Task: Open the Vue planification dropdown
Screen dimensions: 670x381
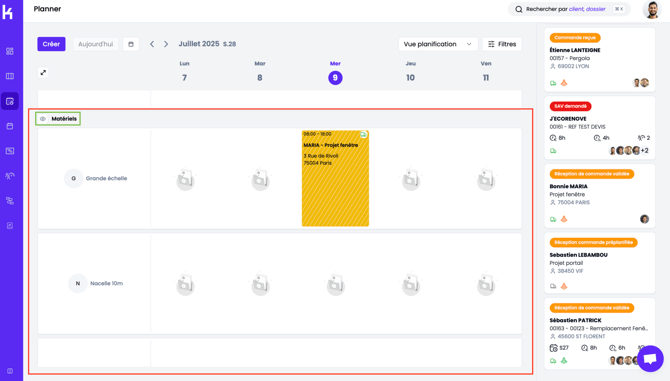Action: (438, 44)
